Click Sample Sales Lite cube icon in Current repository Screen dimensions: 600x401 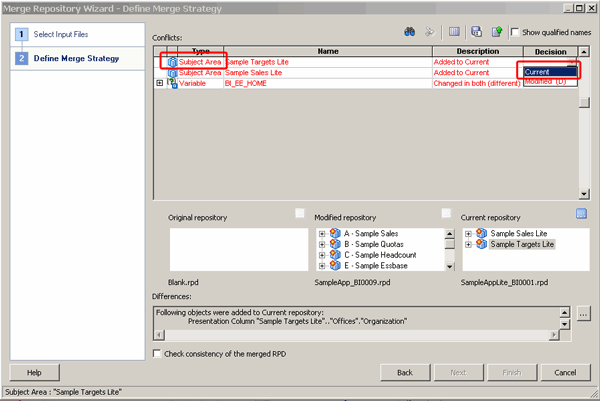pos(482,233)
